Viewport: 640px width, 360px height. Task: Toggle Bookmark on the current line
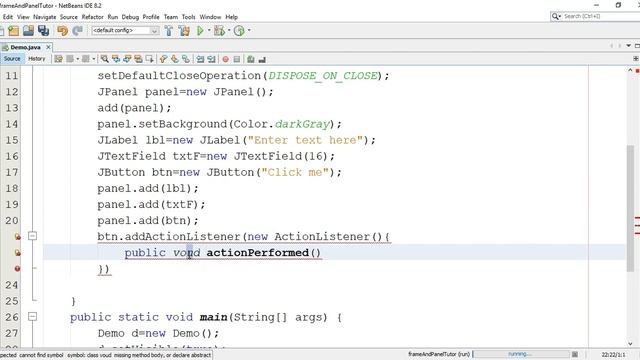(x=186, y=59)
